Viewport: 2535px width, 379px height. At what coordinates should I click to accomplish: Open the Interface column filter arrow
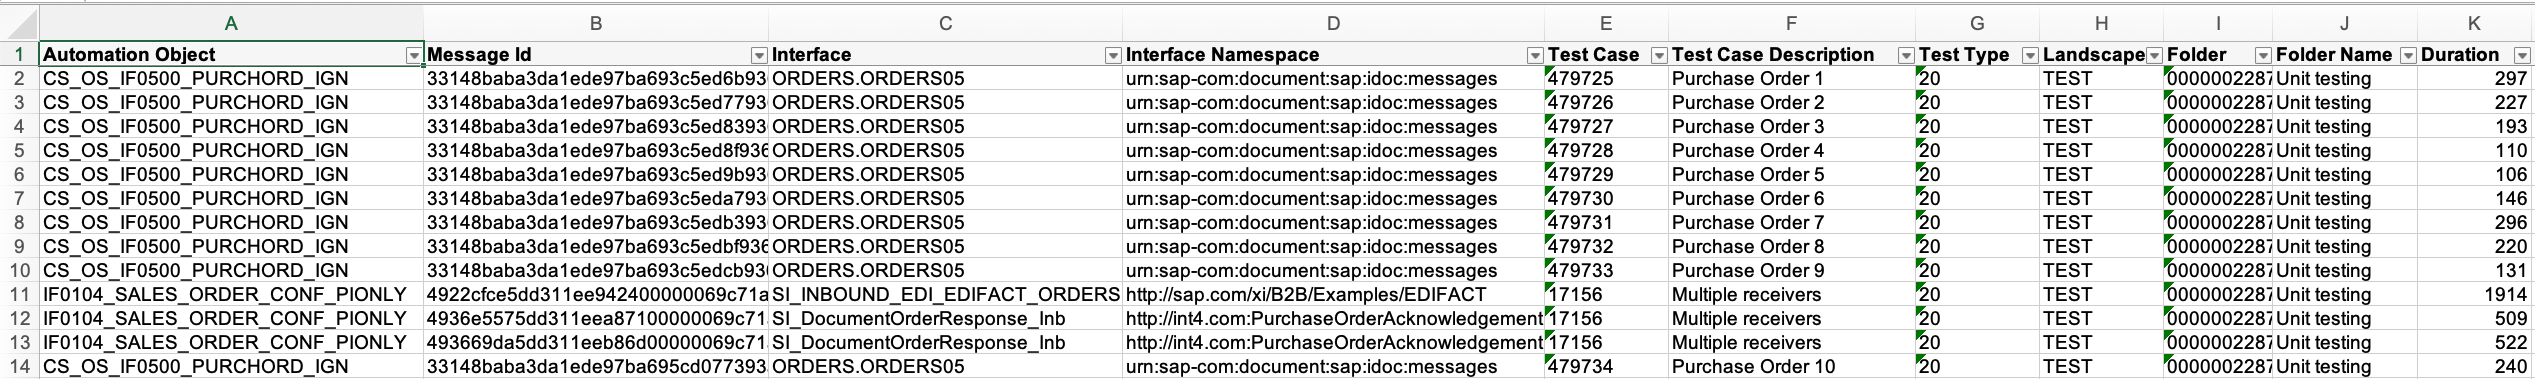point(1112,56)
